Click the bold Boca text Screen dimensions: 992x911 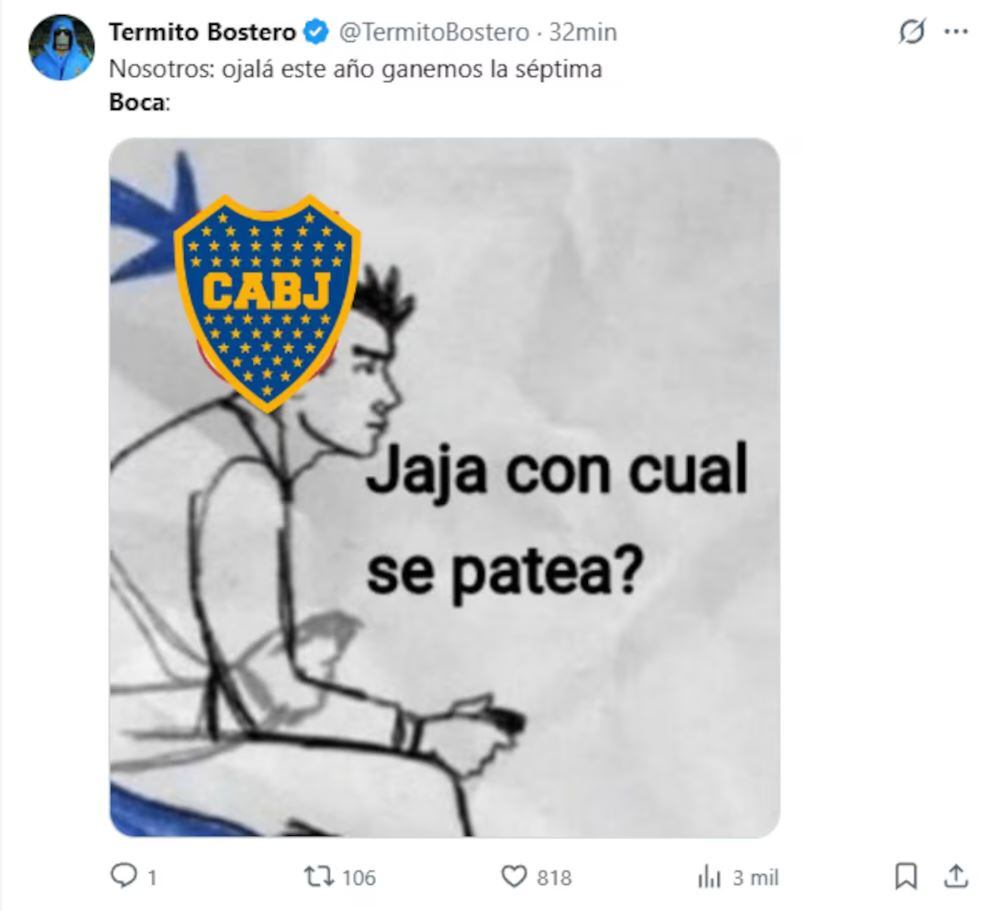coord(137,102)
